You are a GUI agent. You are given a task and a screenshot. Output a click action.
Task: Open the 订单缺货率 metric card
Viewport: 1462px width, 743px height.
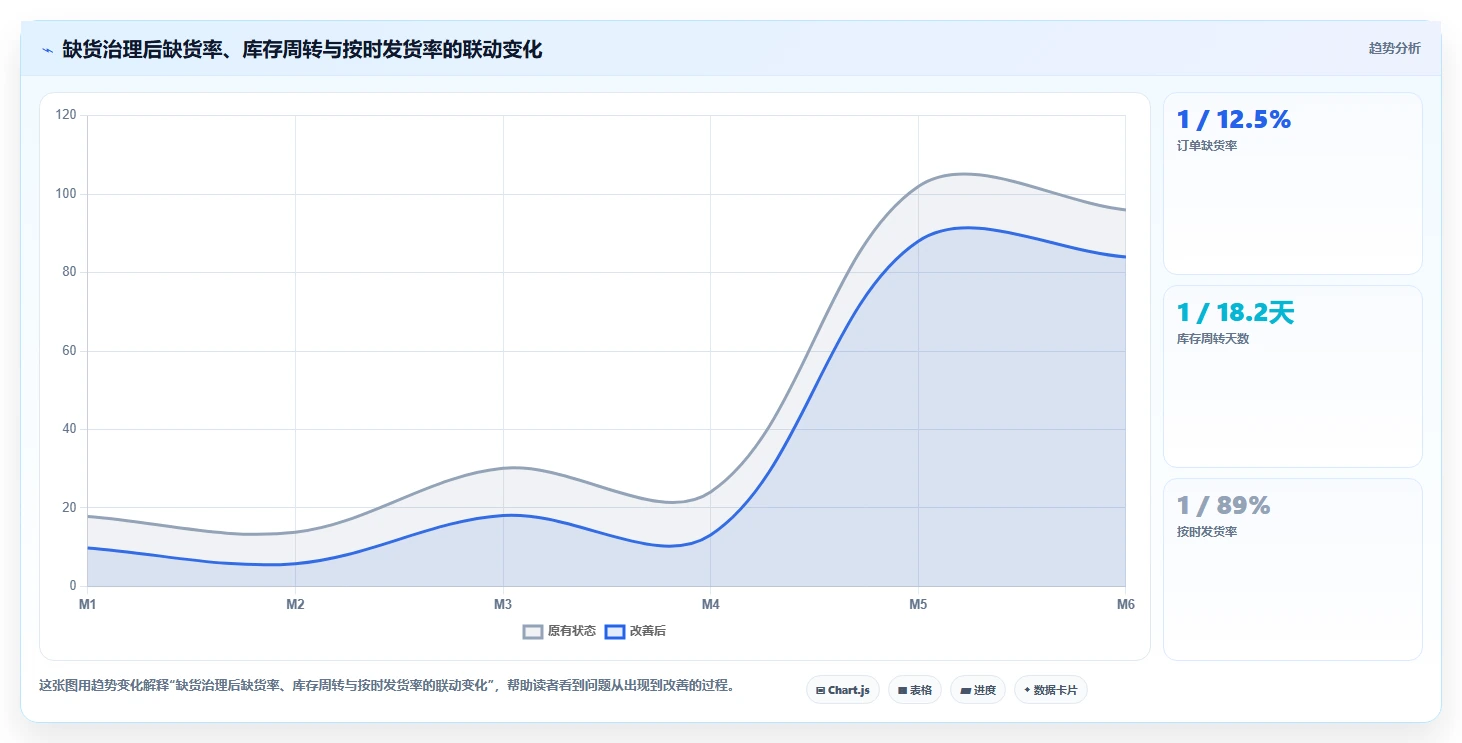(x=1292, y=183)
